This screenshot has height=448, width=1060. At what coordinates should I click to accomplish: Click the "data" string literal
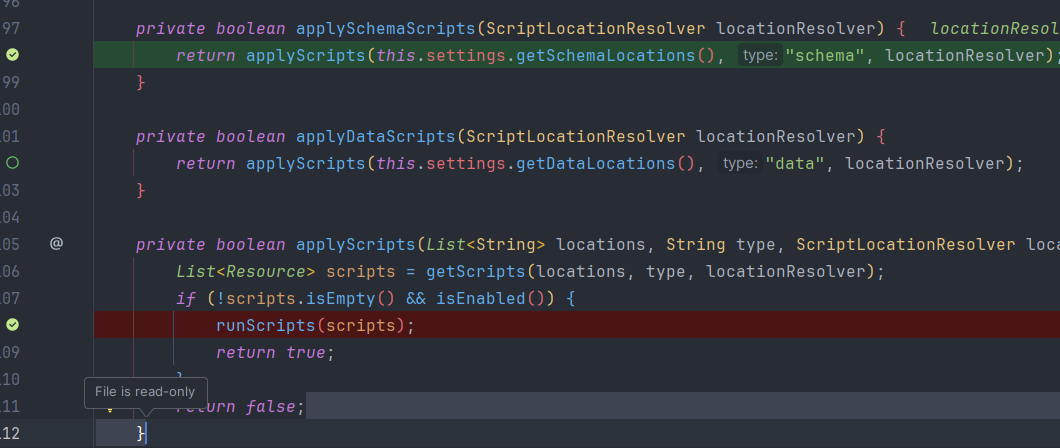tap(795, 164)
